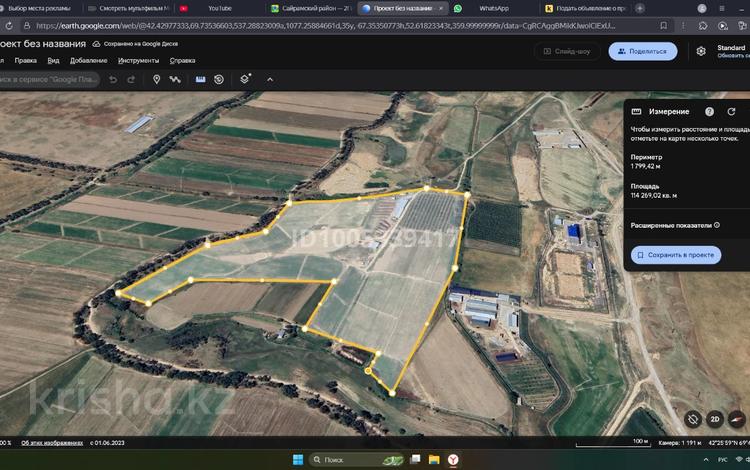Select the draw path or polygon tool

[x=175, y=79]
